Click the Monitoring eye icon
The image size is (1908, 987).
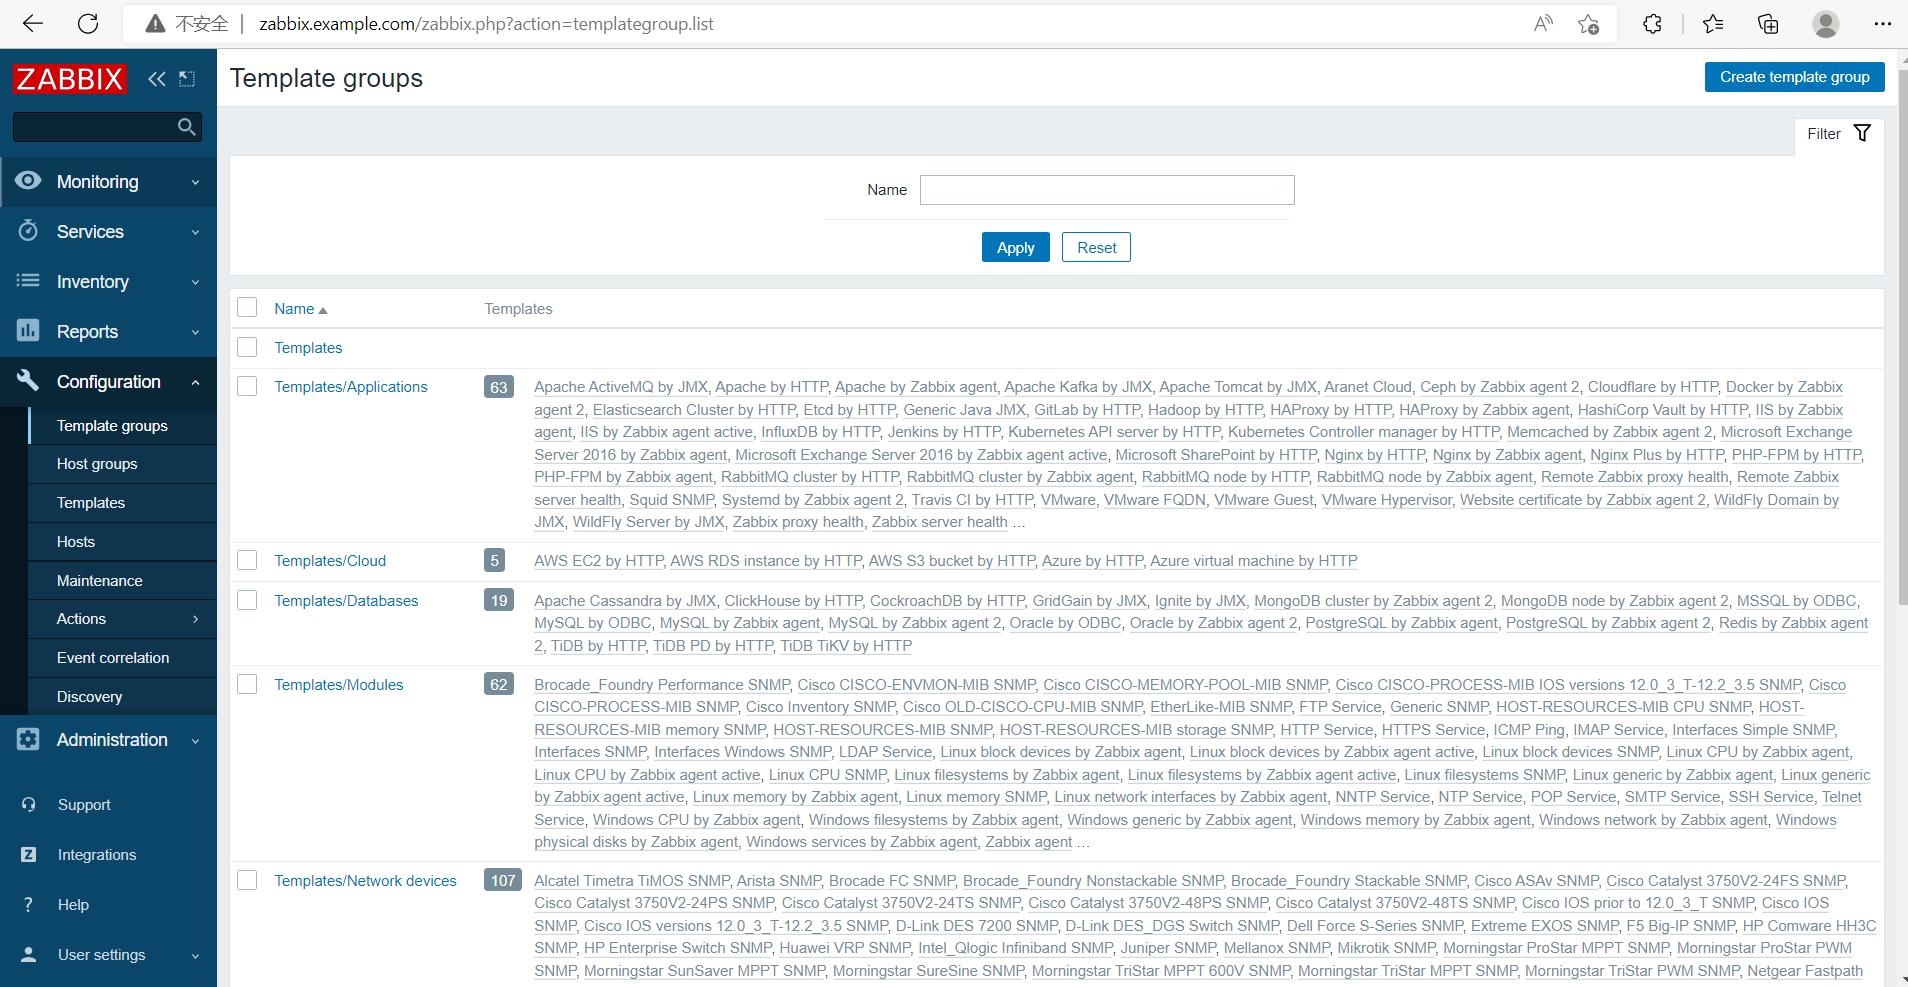28,181
